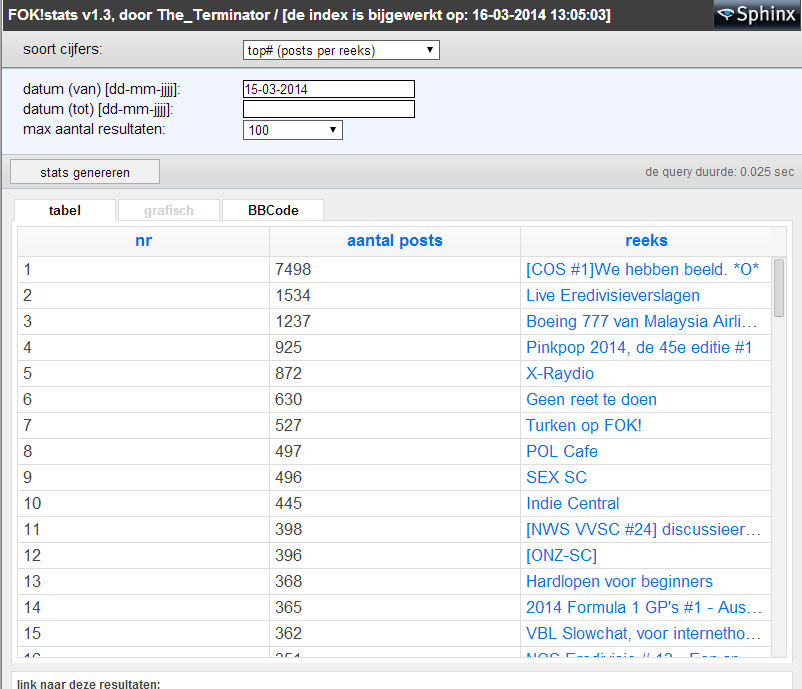The height and width of the screenshot is (689, 802).
Task: Select the 396 posts cell
Action: (395, 555)
